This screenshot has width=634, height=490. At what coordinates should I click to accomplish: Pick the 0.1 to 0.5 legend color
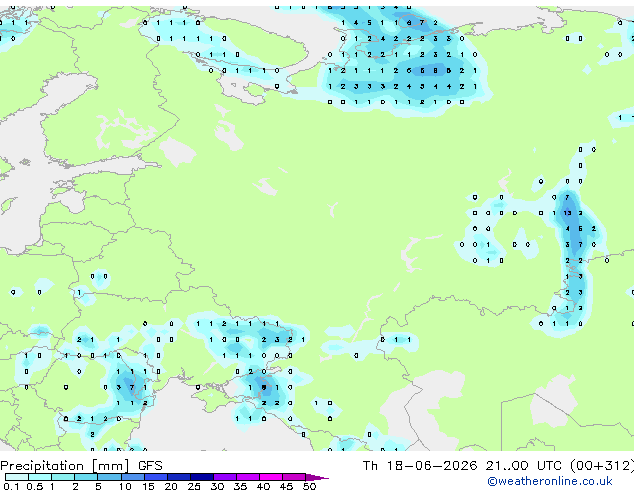(x=17, y=477)
